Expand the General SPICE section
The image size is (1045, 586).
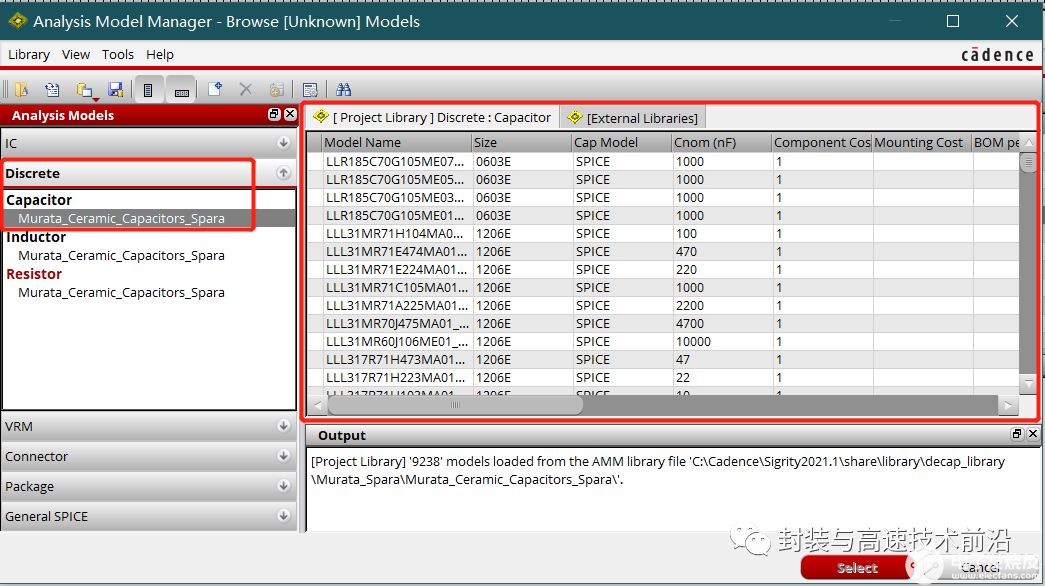[283, 517]
